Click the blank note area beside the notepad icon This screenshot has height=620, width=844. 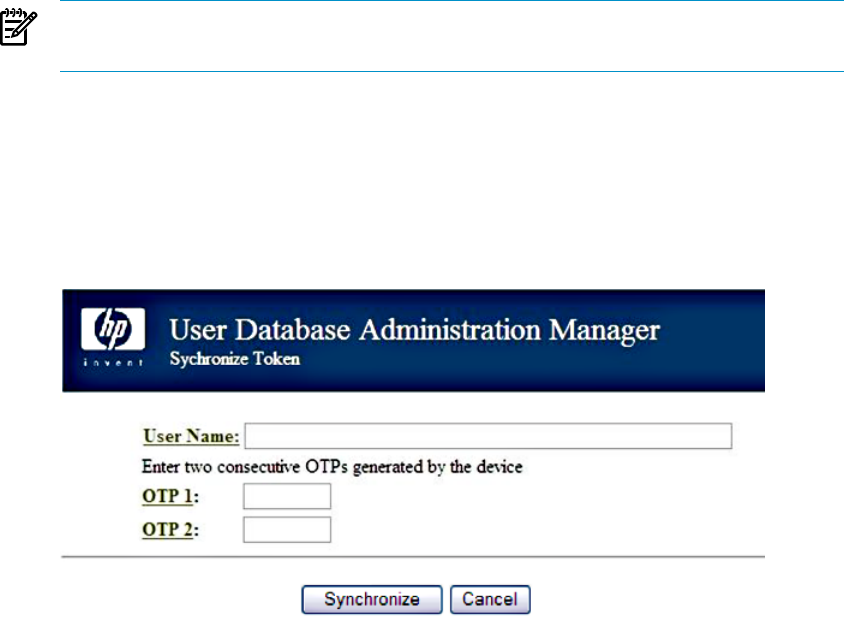[x=451, y=36]
